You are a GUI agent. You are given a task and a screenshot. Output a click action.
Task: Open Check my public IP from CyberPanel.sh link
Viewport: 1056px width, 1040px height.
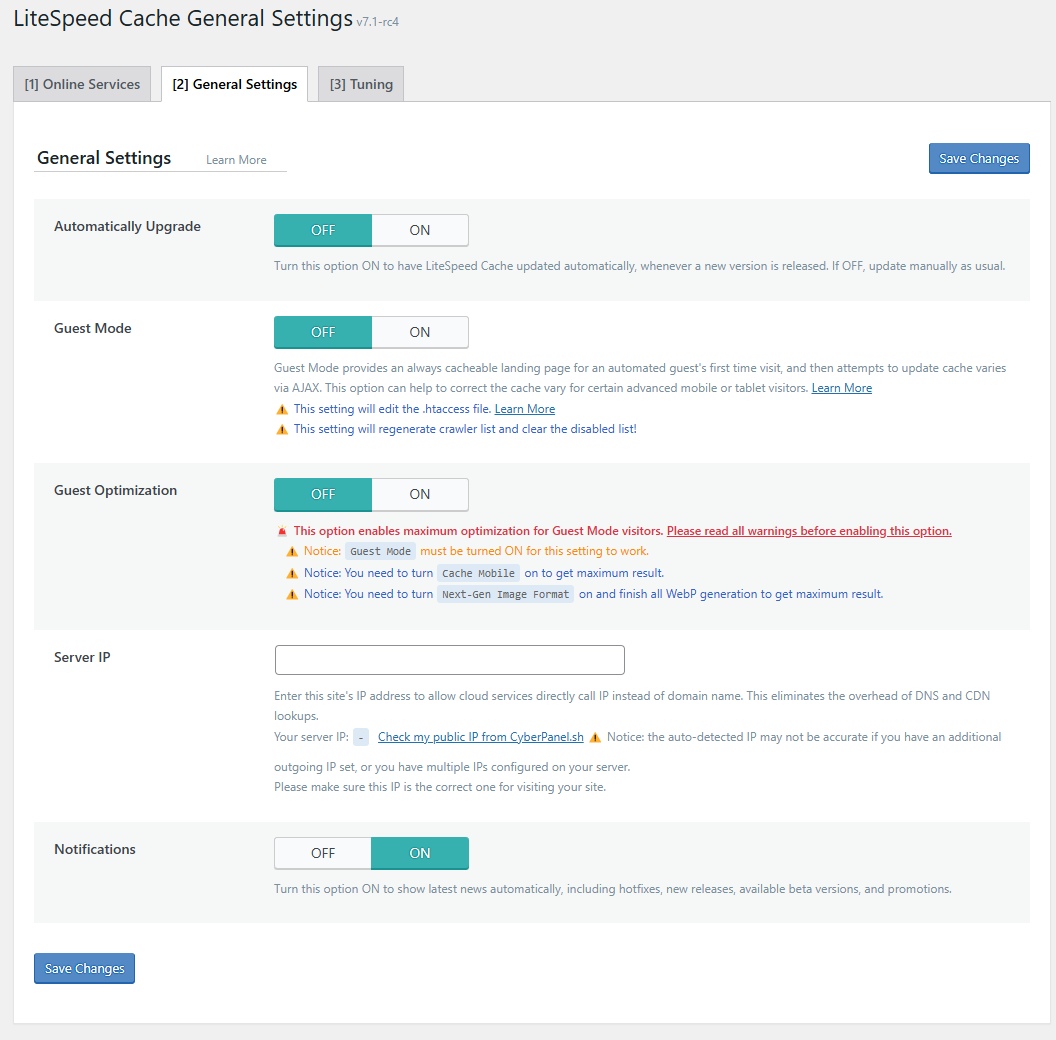click(x=481, y=737)
